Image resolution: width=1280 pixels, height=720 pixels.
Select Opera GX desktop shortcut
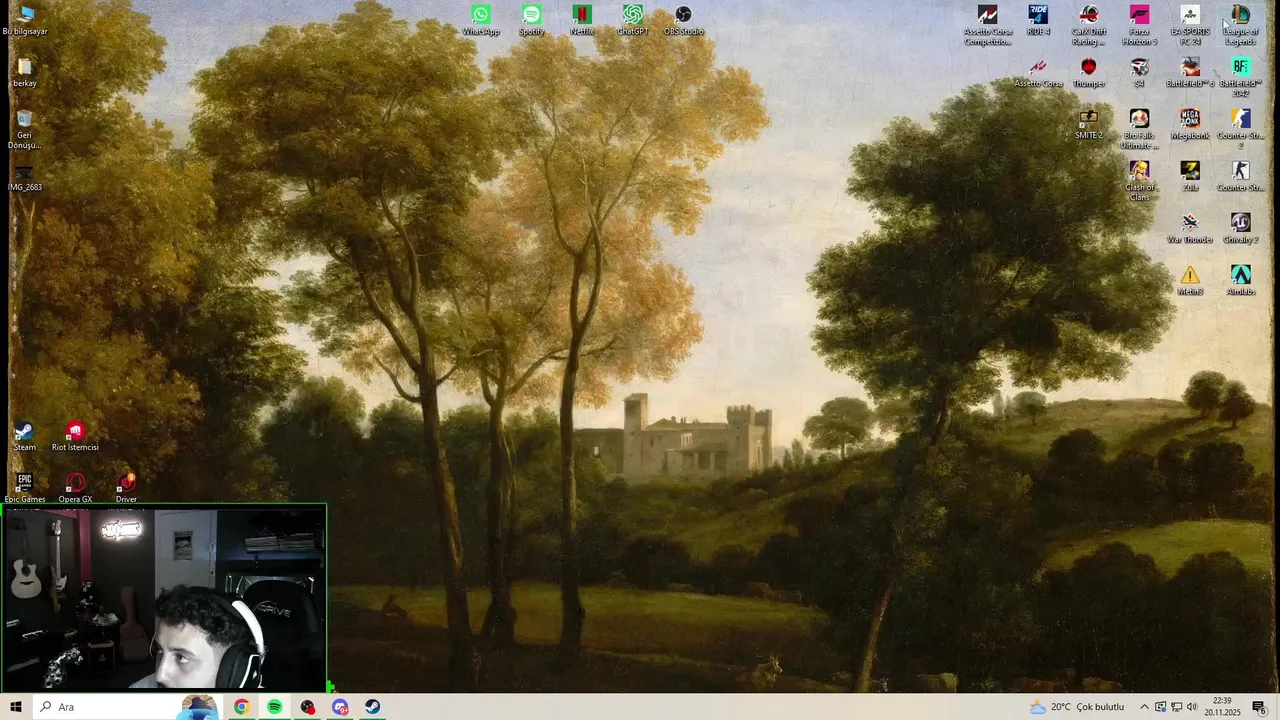(75, 489)
